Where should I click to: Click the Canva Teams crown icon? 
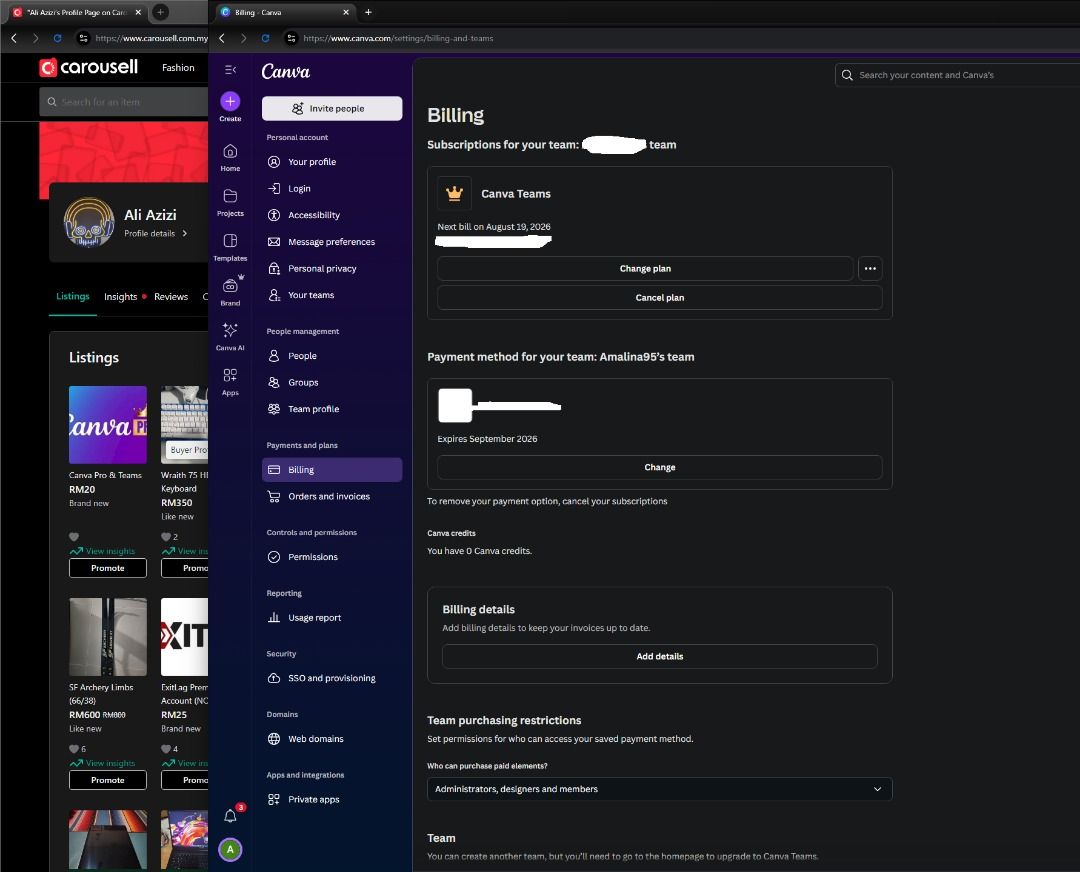click(x=455, y=194)
